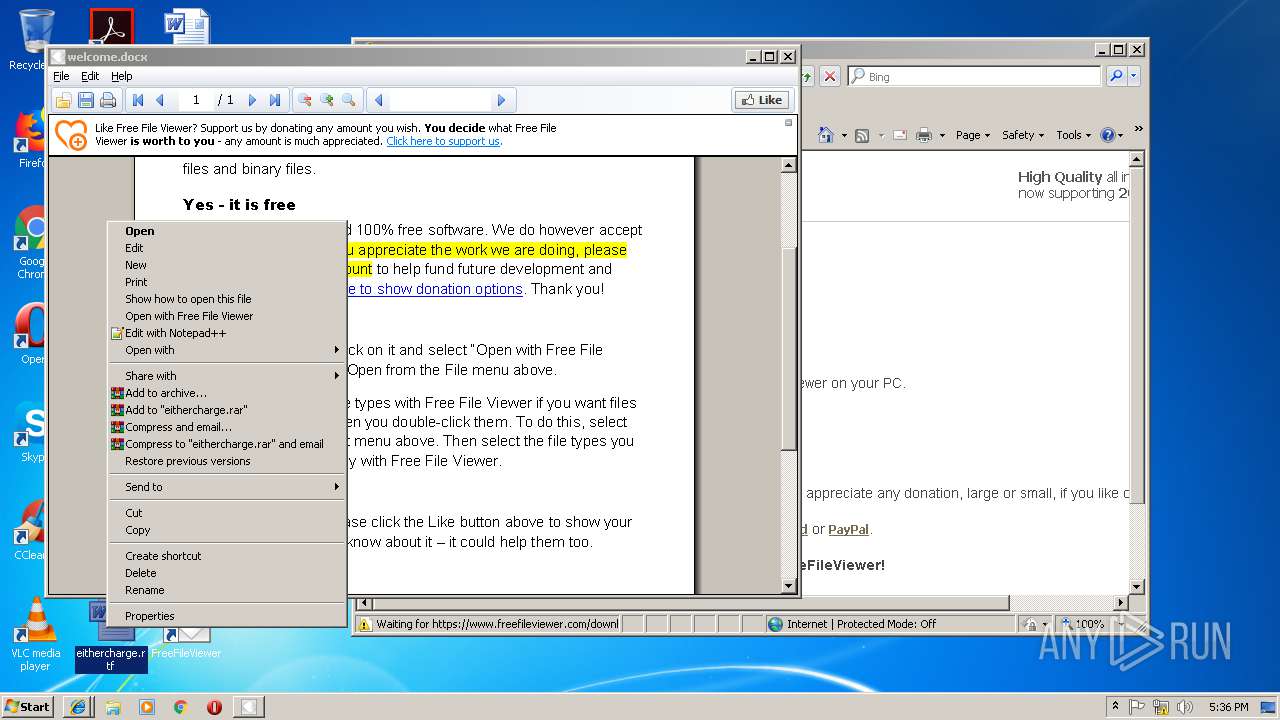Screen dimensions: 1280x720
Task: Choose Copy from the context menu
Action: click(226, 530)
